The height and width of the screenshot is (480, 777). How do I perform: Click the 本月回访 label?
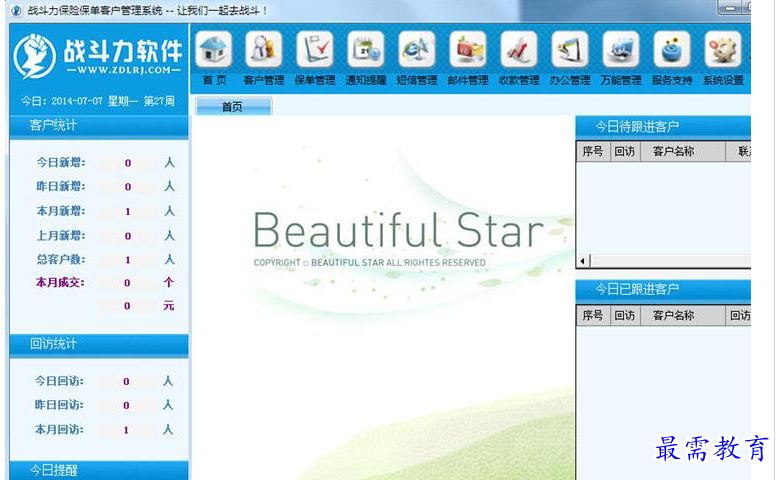click(59, 429)
